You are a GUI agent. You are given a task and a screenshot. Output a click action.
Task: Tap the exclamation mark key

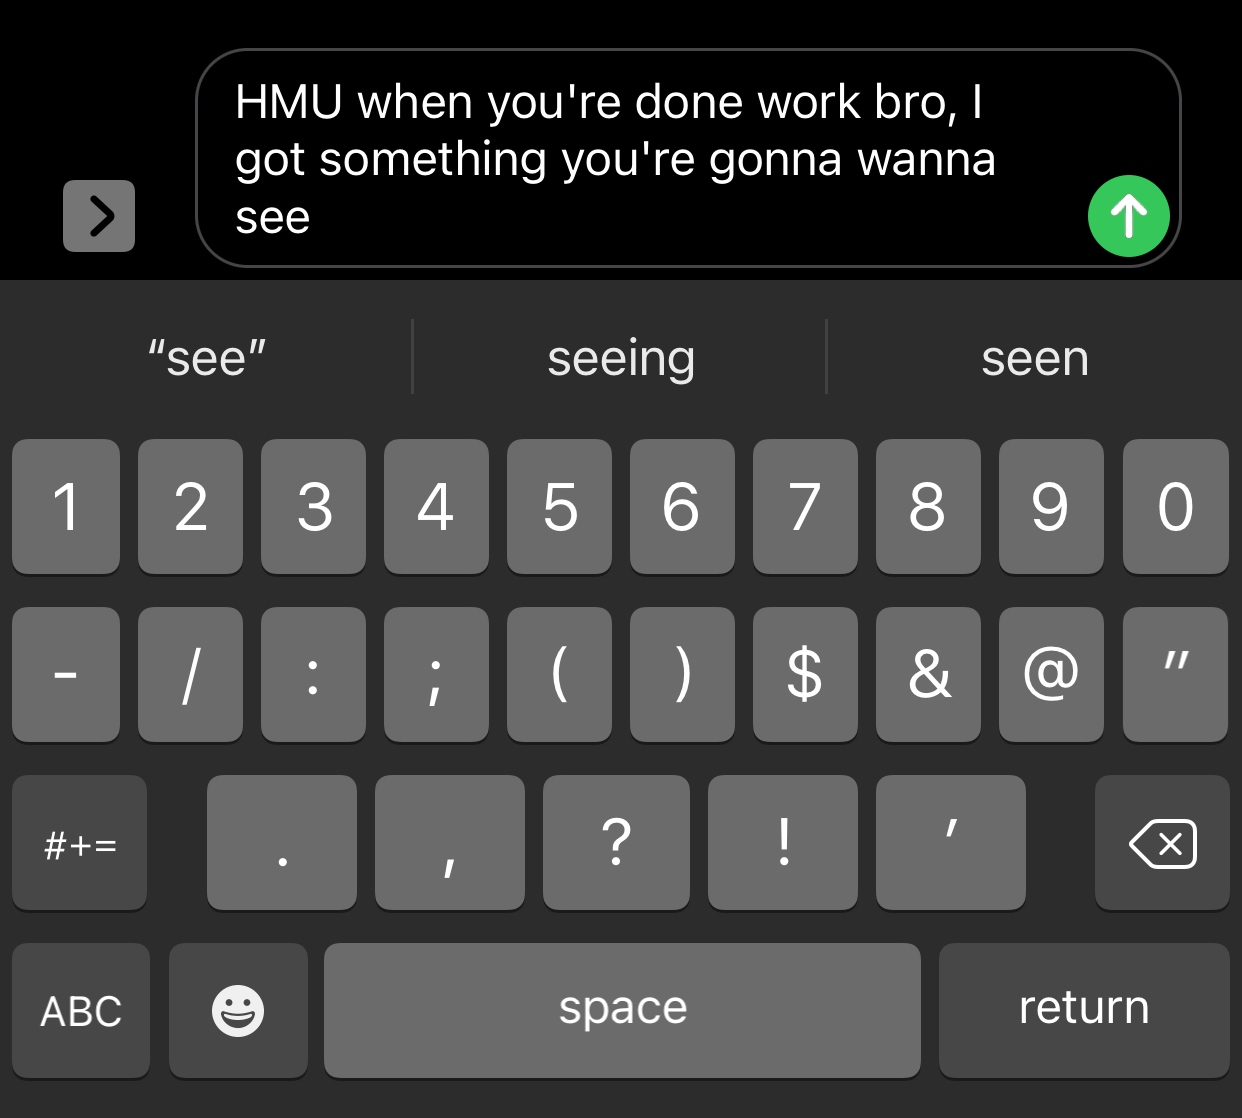783,843
